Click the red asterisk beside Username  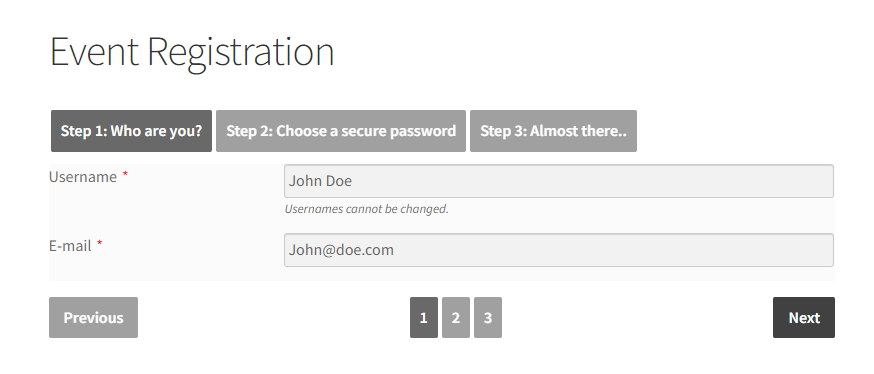pyautogui.click(x=125, y=174)
